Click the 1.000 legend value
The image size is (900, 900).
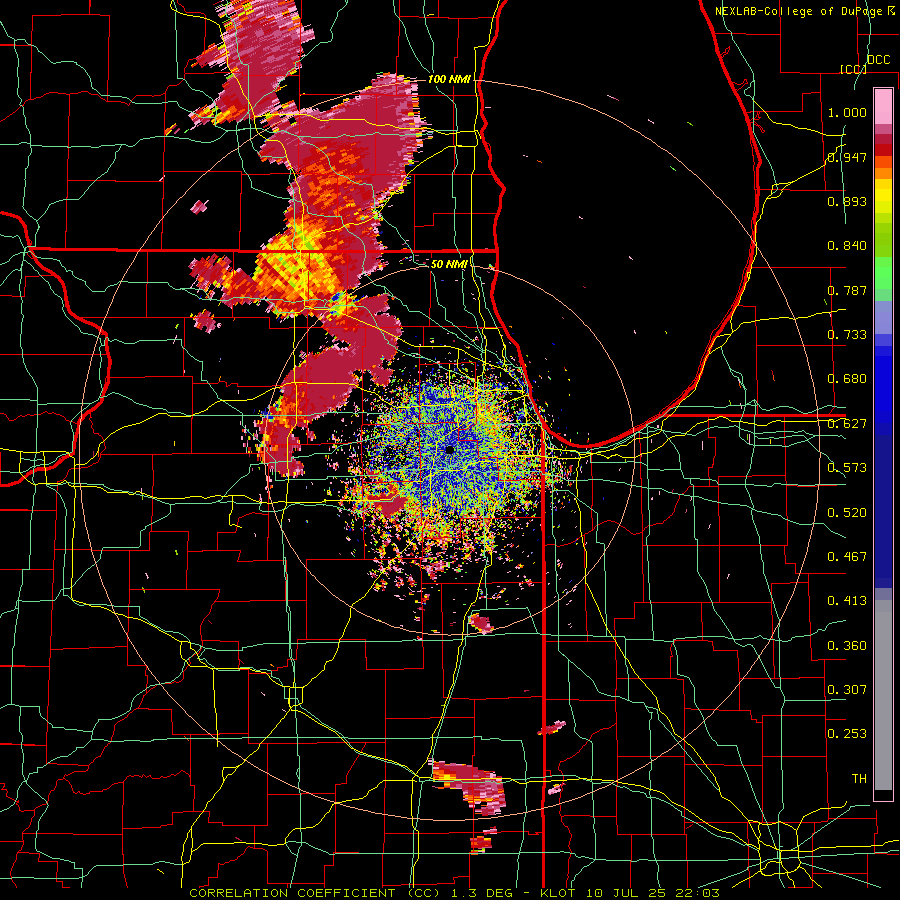coord(847,112)
